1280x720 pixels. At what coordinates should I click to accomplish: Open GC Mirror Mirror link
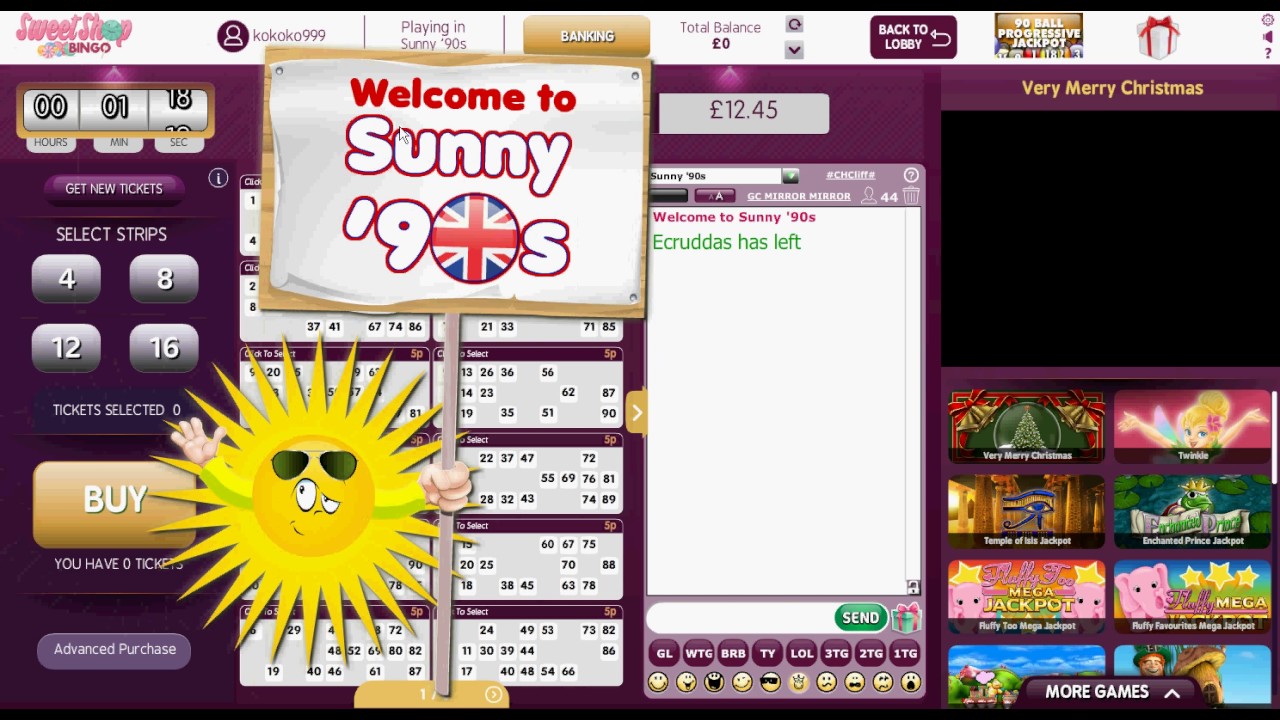pyautogui.click(x=798, y=196)
